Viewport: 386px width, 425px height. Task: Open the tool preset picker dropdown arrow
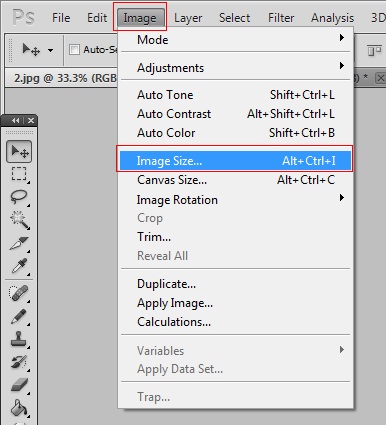pyautogui.click(x=50, y=50)
